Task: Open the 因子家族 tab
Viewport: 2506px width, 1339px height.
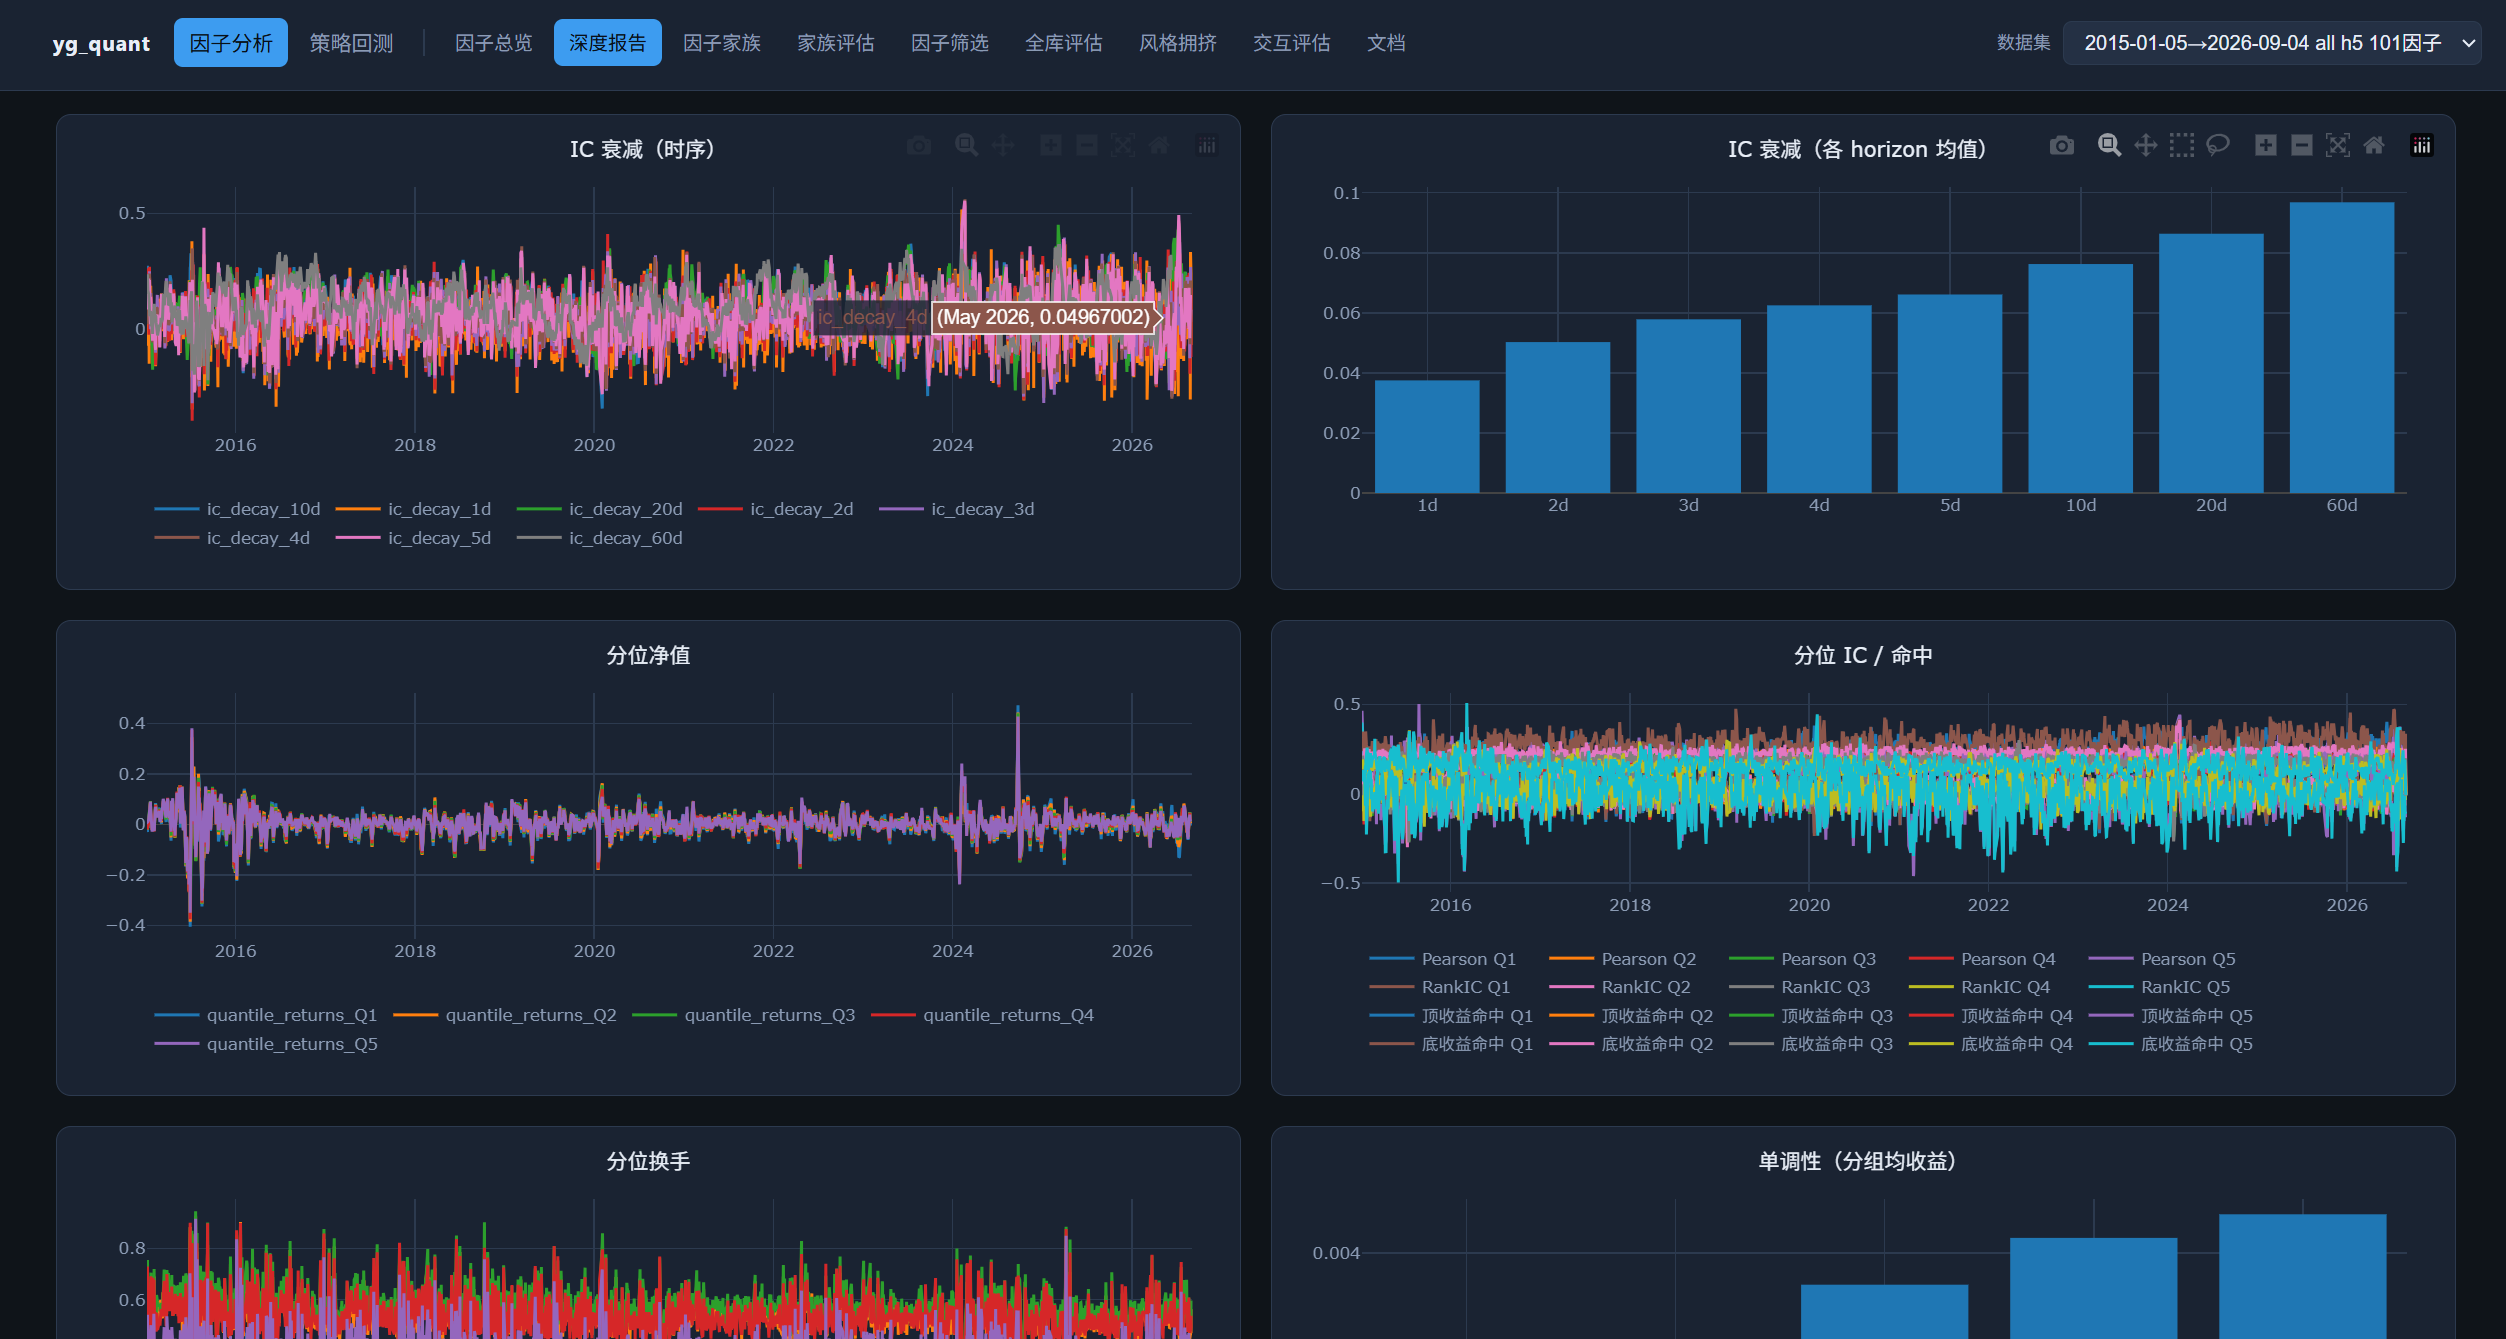Action: click(x=722, y=43)
